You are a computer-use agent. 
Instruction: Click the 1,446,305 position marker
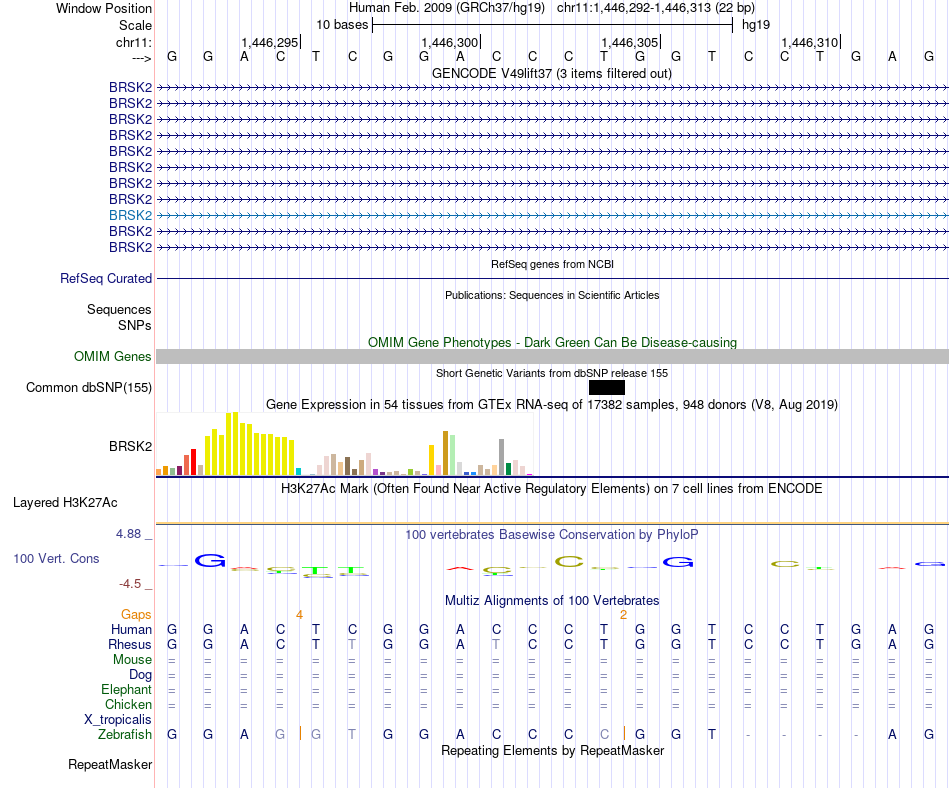pyautogui.click(x=630, y=42)
